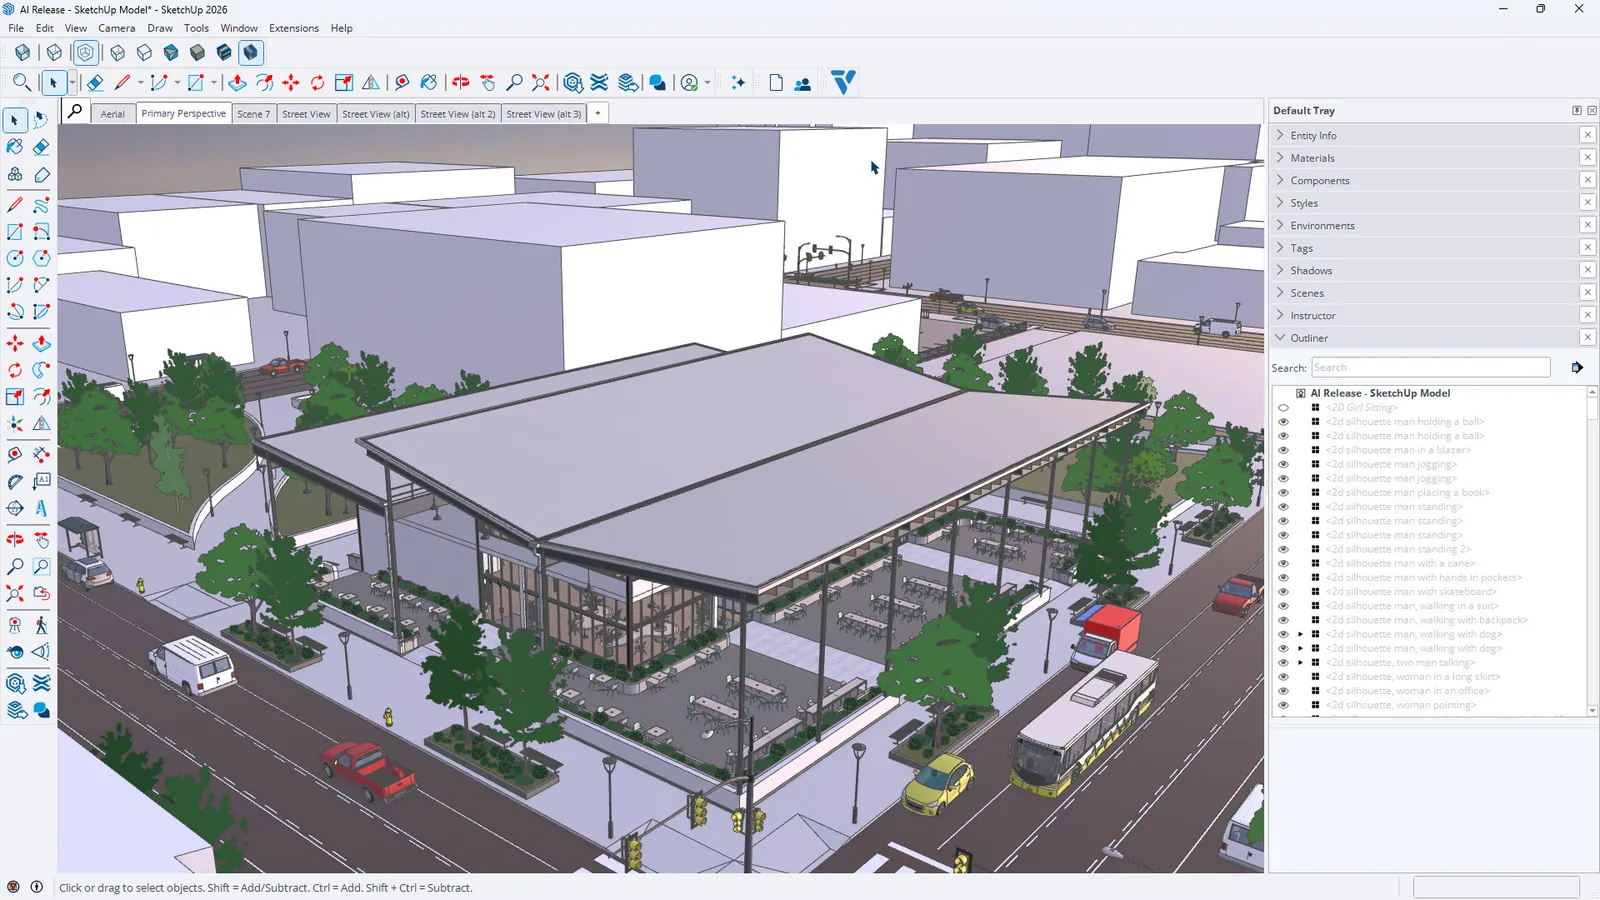Choose the Paint Bucket tool in the top toolbar
The width and height of the screenshot is (1600, 900).
click(428, 83)
